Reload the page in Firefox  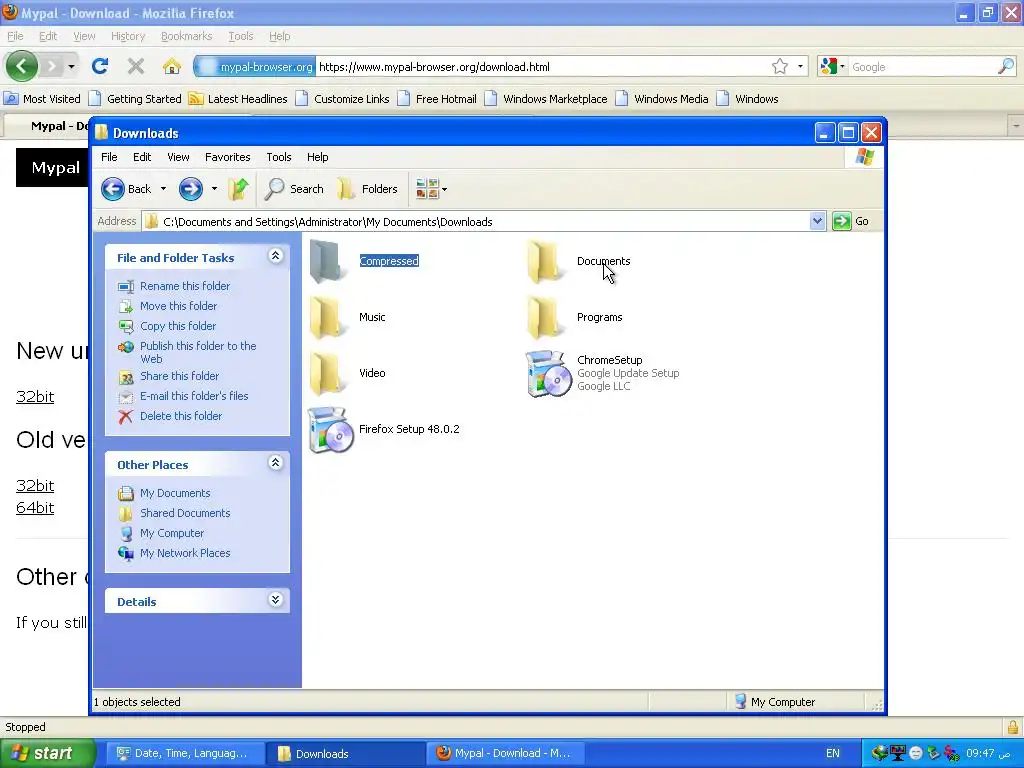point(100,66)
